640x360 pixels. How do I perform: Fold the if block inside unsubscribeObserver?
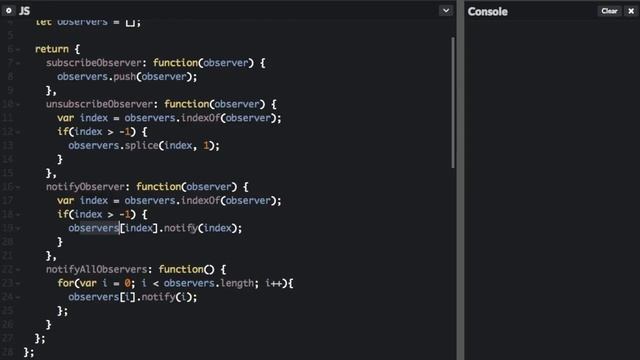coord(18,132)
